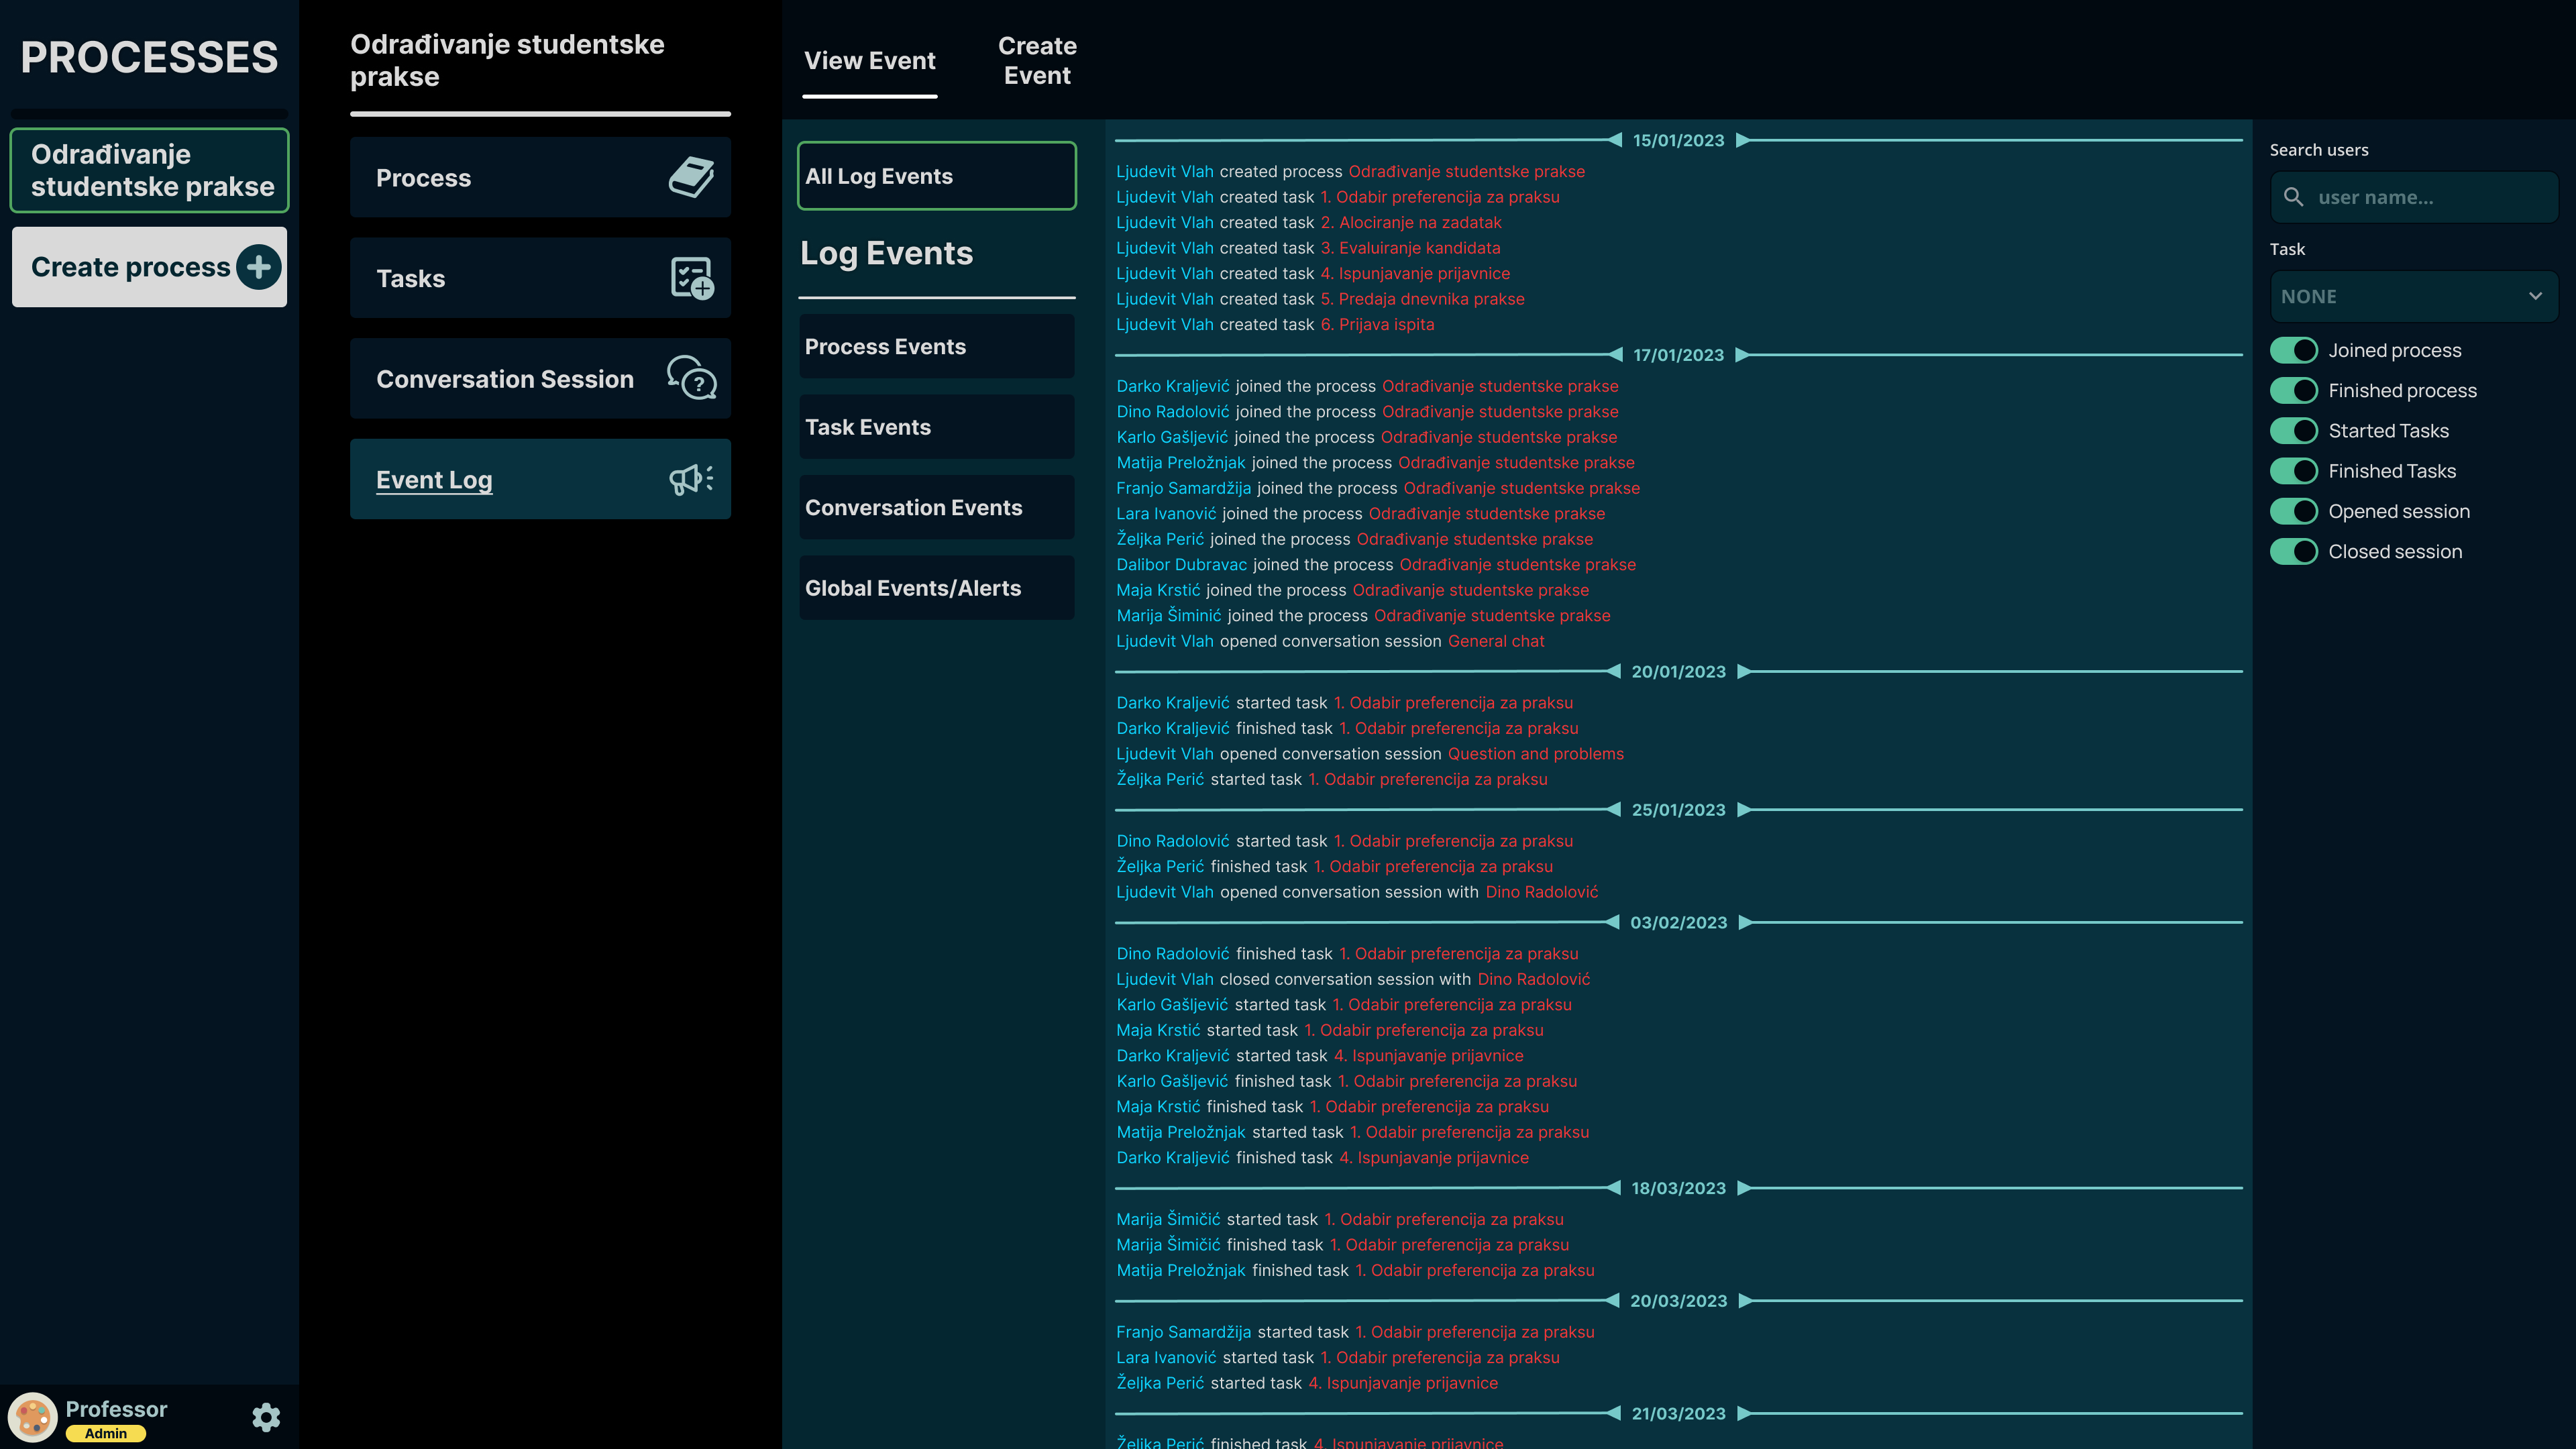Image resolution: width=2576 pixels, height=1449 pixels.
Task: Click the Professor avatar image
Action: (33, 1417)
